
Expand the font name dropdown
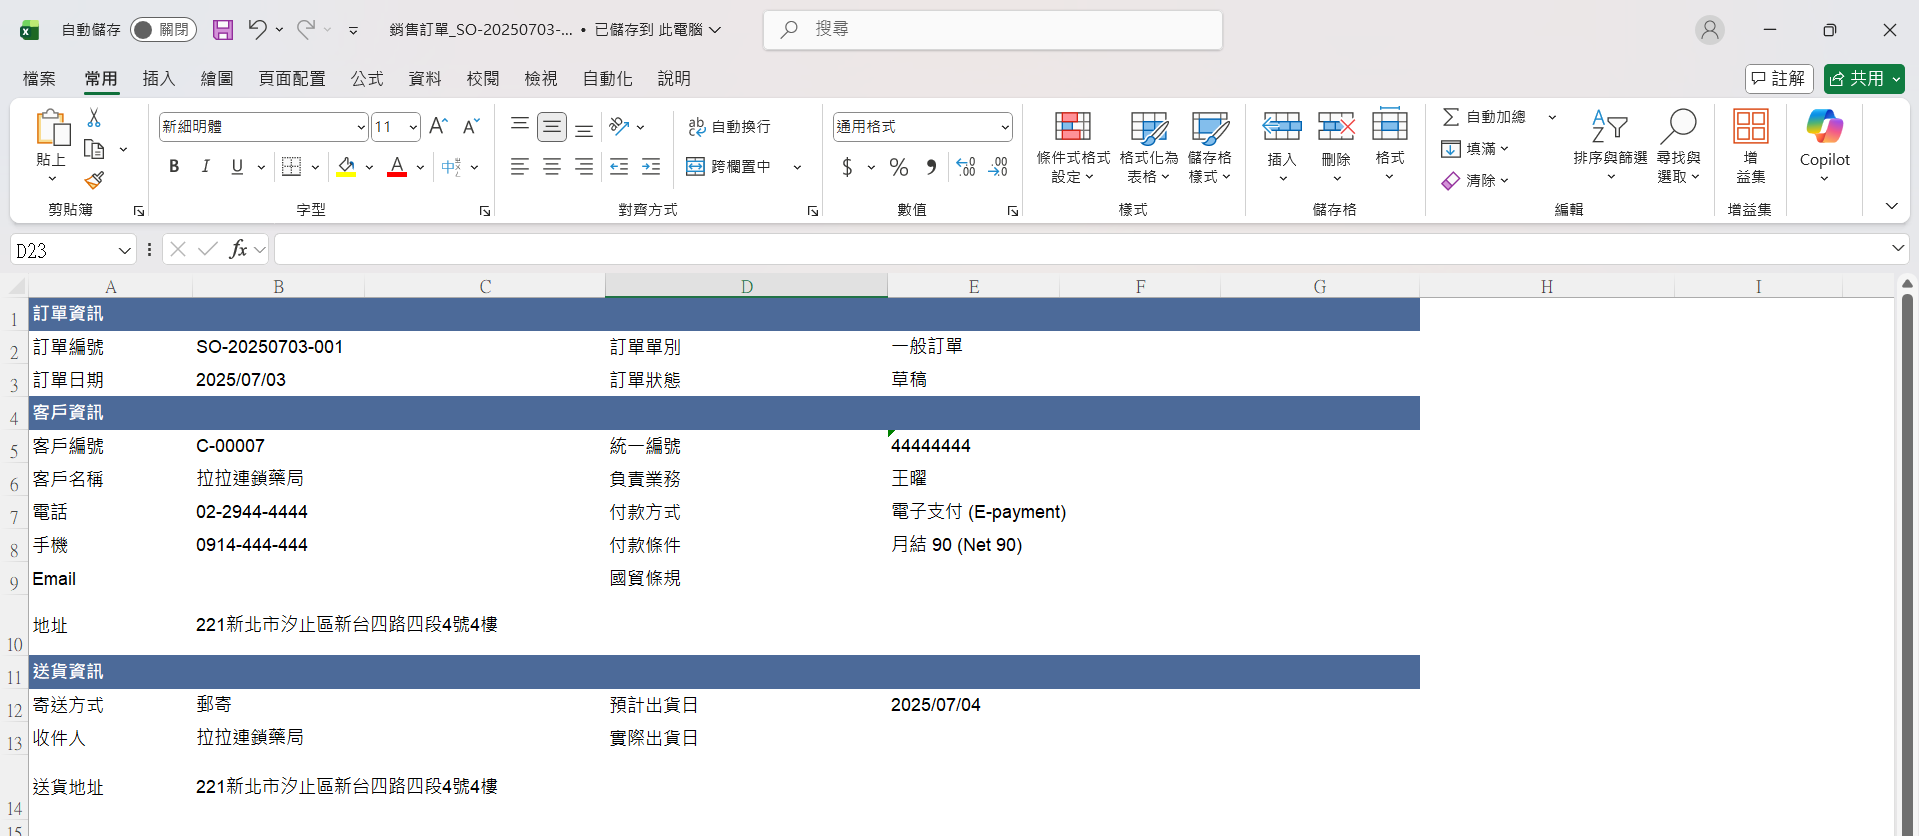pyautogui.click(x=361, y=127)
